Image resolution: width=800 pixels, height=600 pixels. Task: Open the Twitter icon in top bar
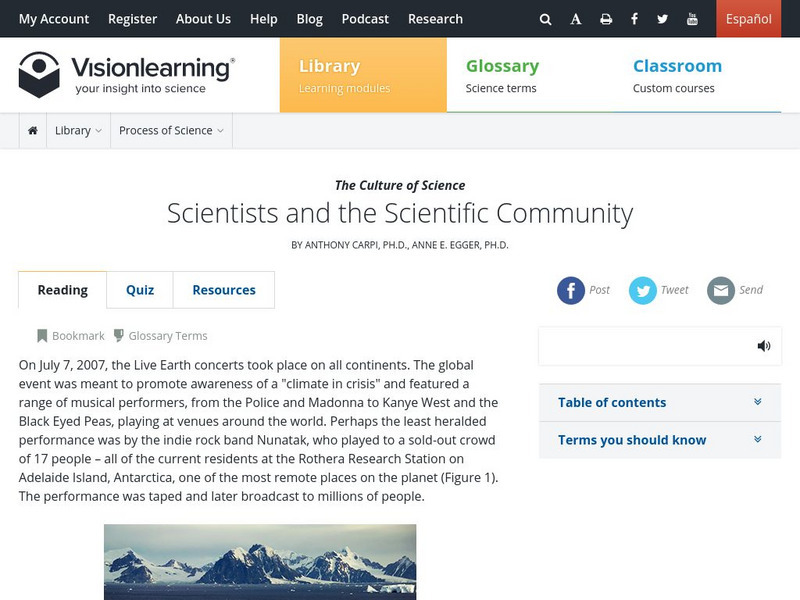[663, 19]
